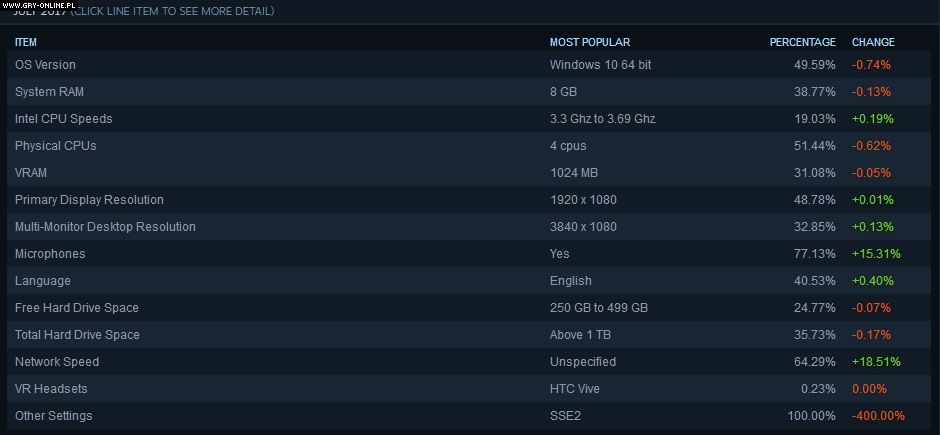Image resolution: width=940 pixels, height=435 pixels.
Task: Expand the OS Version line item
Action: pos(46,65)
